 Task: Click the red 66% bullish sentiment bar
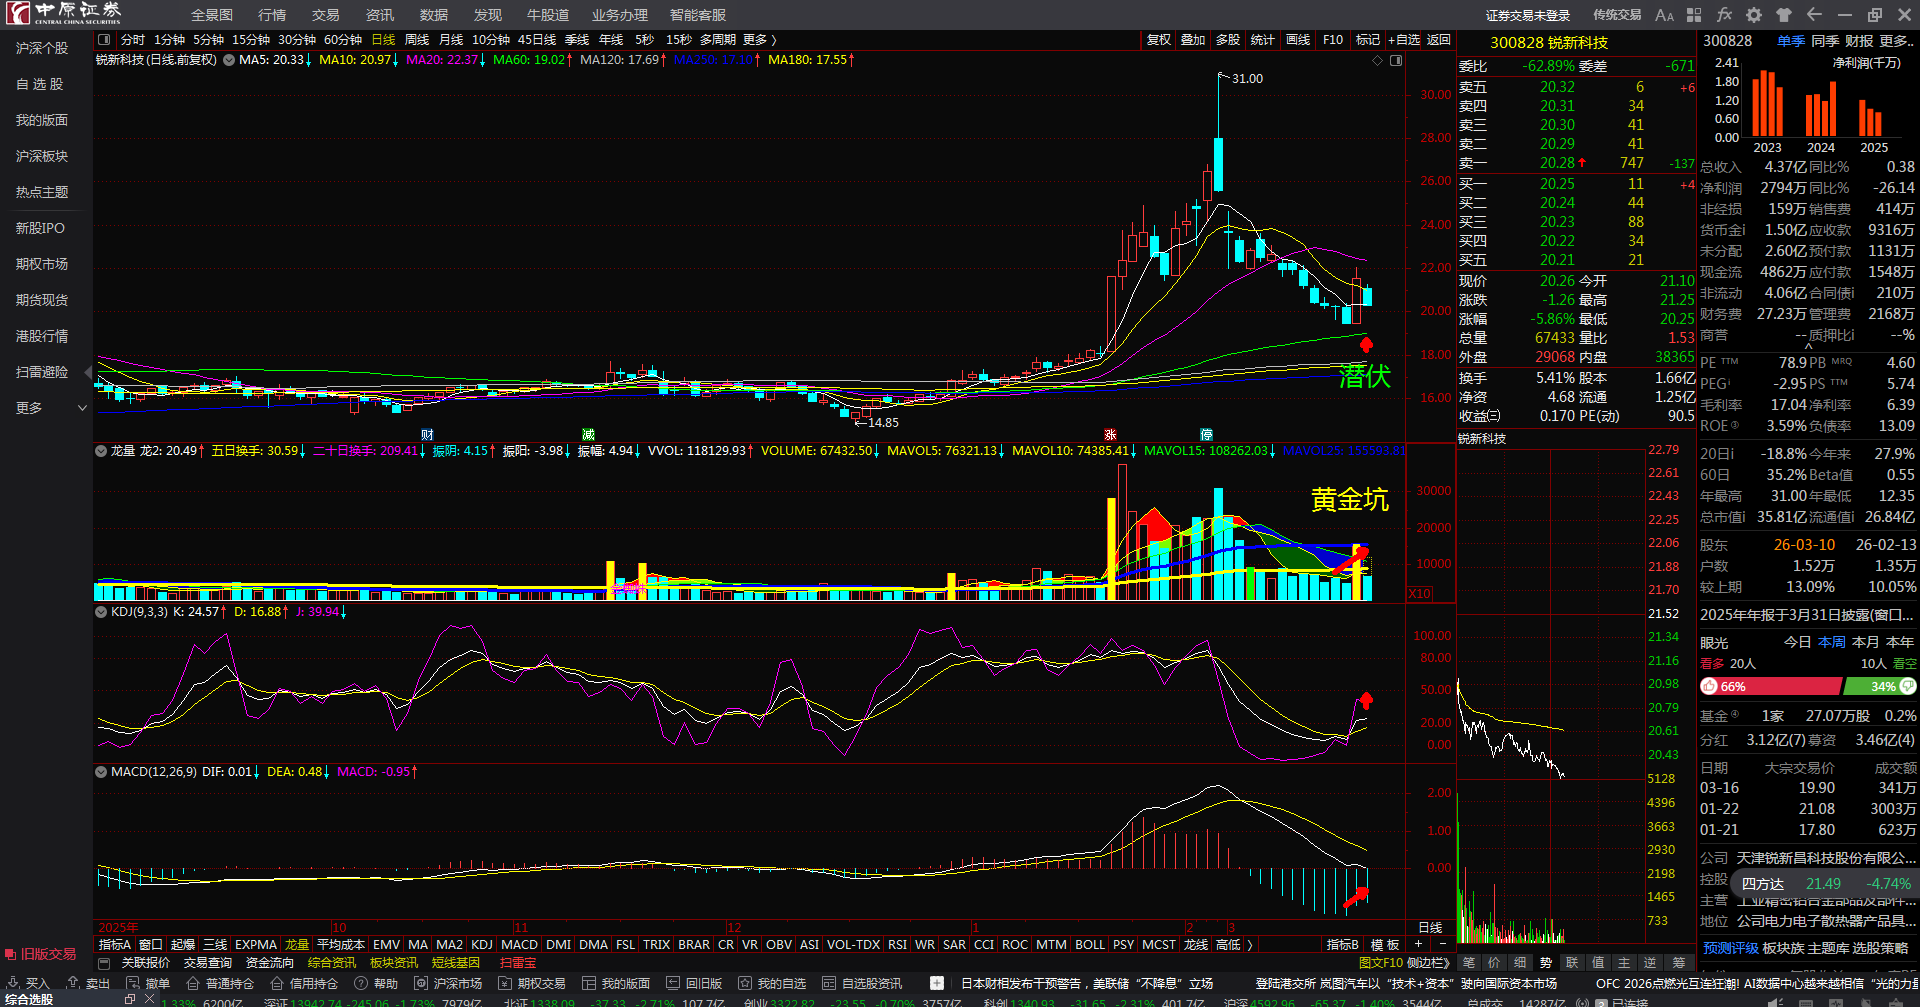coord(1770,686)
